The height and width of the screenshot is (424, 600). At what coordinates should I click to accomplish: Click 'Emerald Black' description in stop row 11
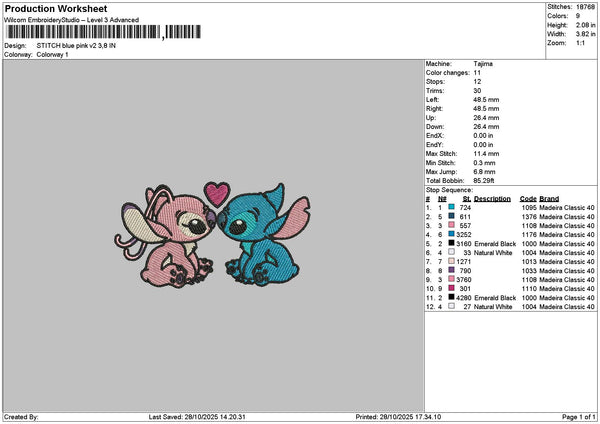(x=495, y=298)
